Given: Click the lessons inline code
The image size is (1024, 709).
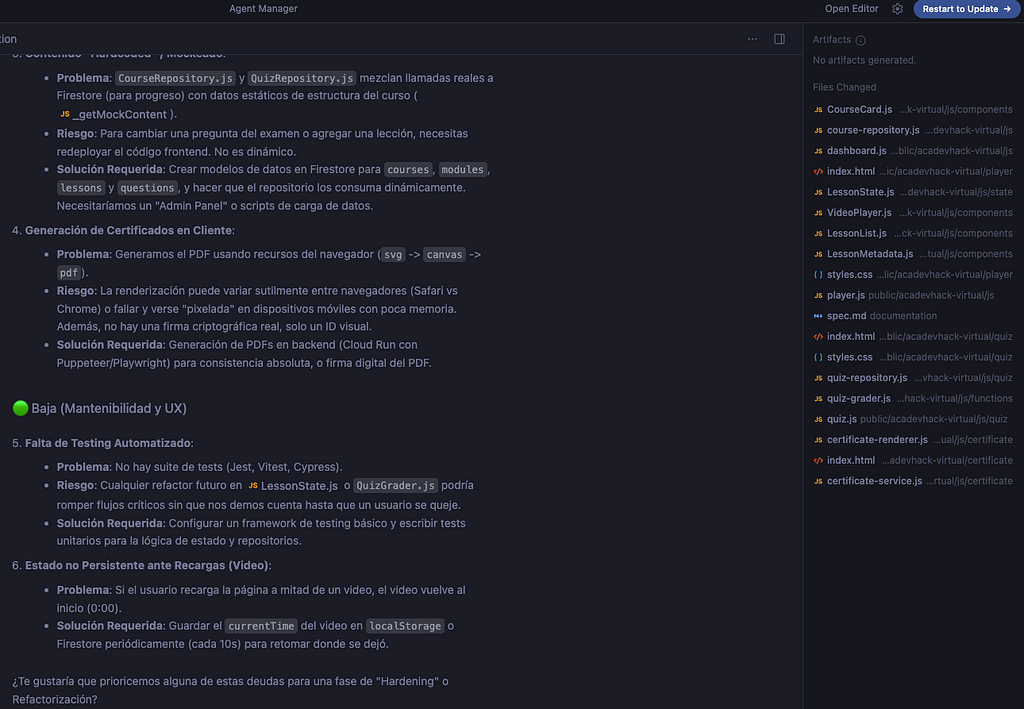Looking at the screenshot, I should point(81,188).
